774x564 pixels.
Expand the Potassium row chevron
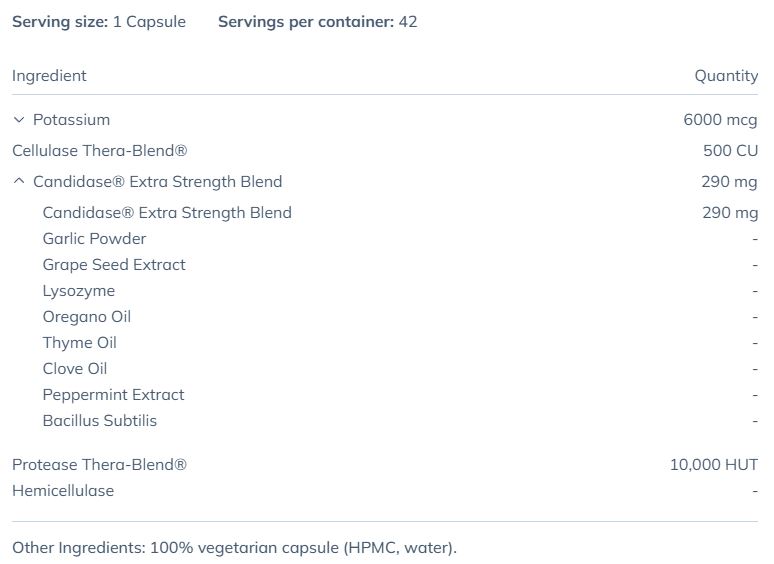pos(18,120)
